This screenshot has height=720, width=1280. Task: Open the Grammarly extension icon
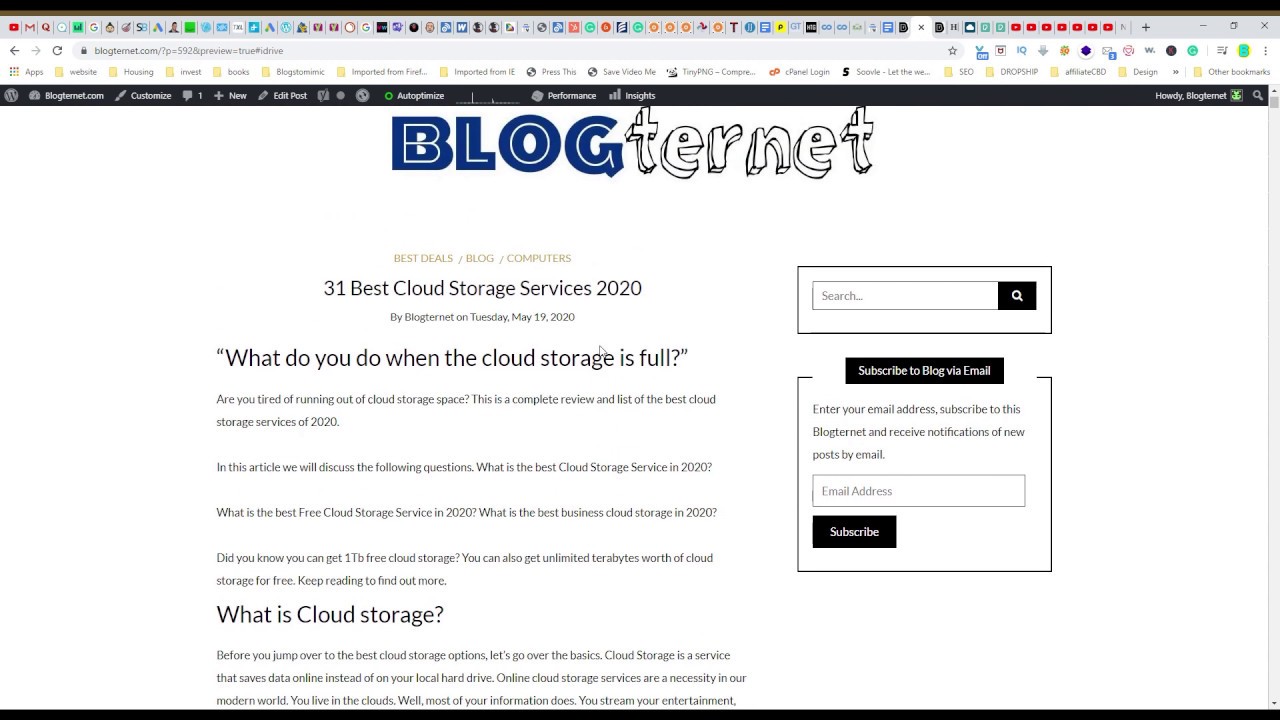pyautogui.click(x=1192, y=50)
